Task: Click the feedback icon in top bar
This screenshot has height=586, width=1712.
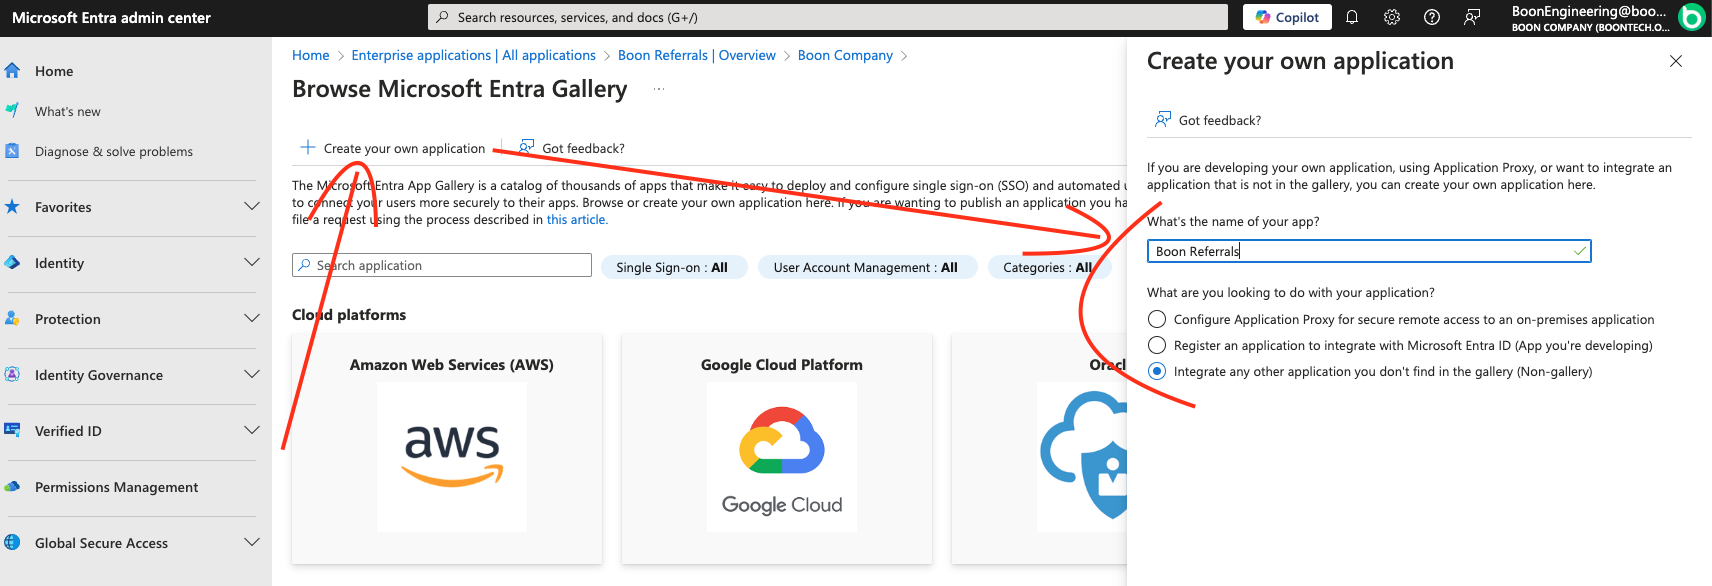Action: [1472, 17]
